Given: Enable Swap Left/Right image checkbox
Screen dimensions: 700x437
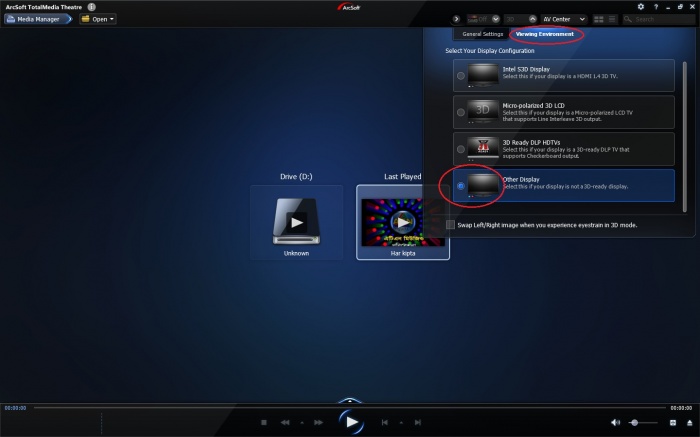Looking at the screenshot, I should pyautogui.click(x=450, y=225).
